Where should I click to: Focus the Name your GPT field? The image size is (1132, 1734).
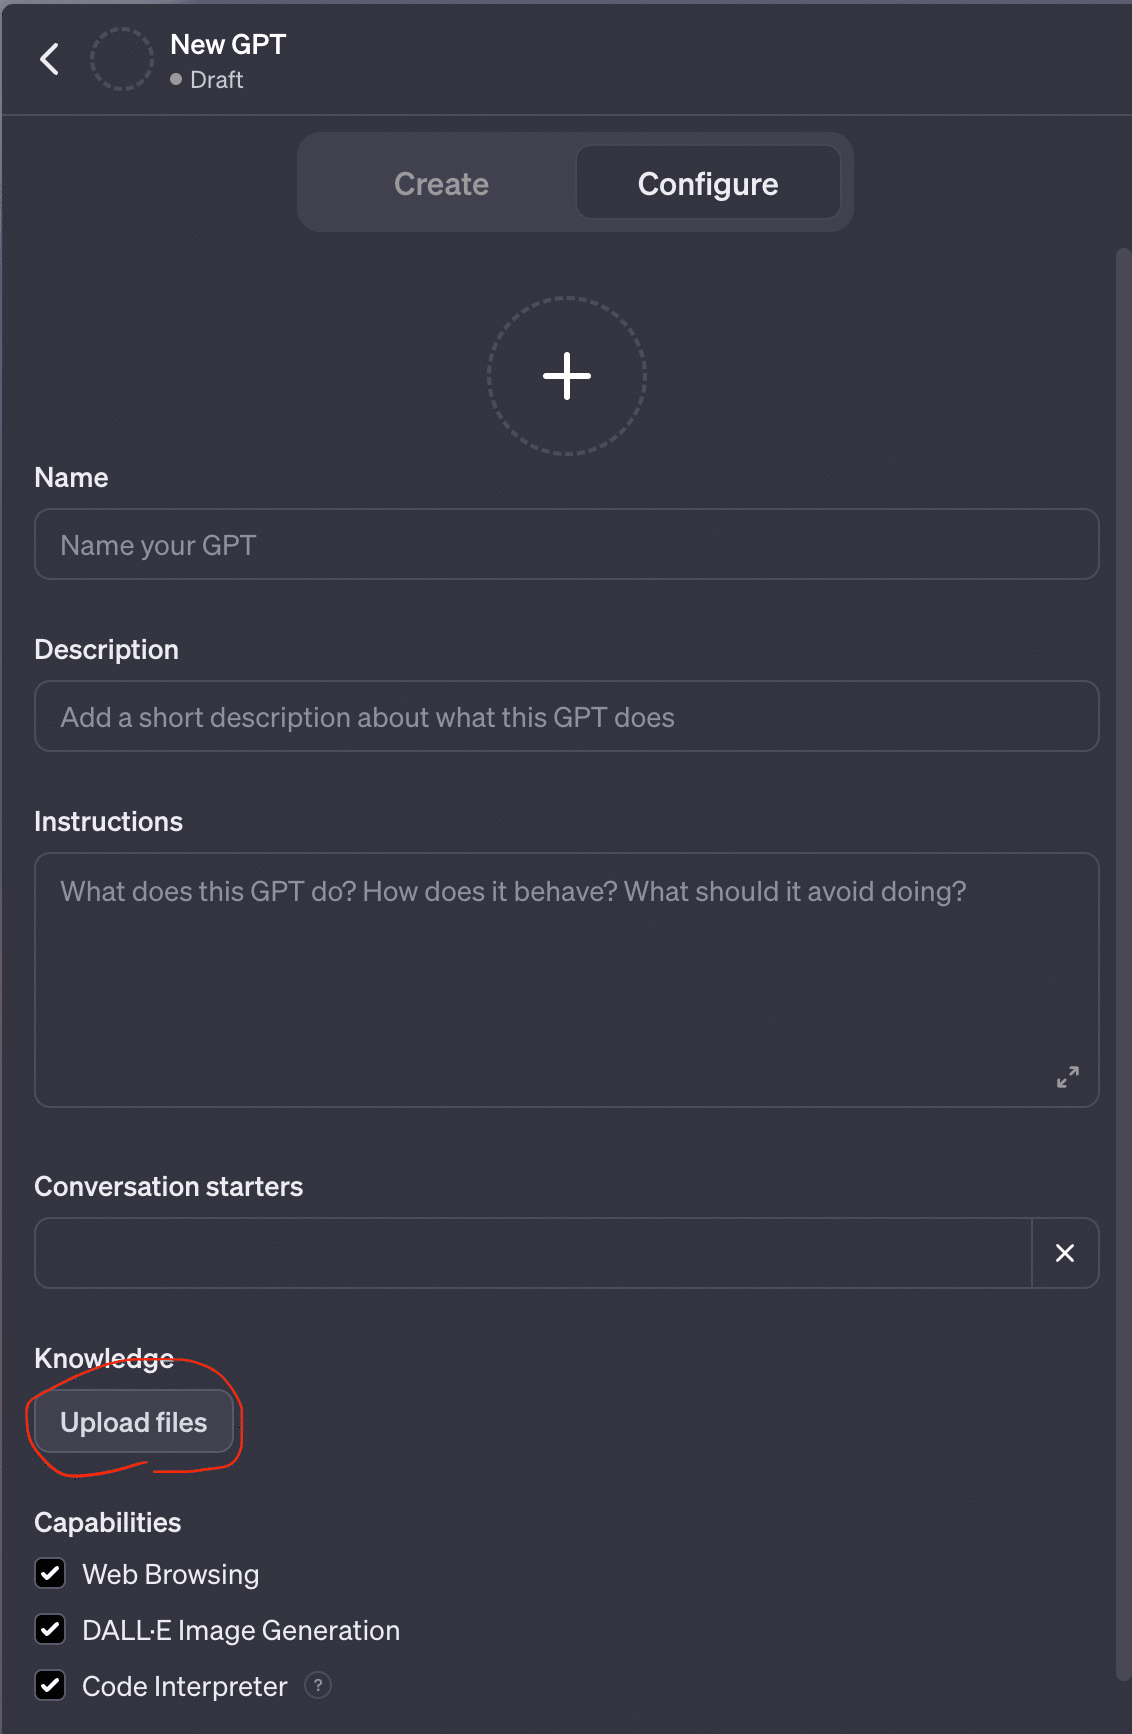point(566,544)
